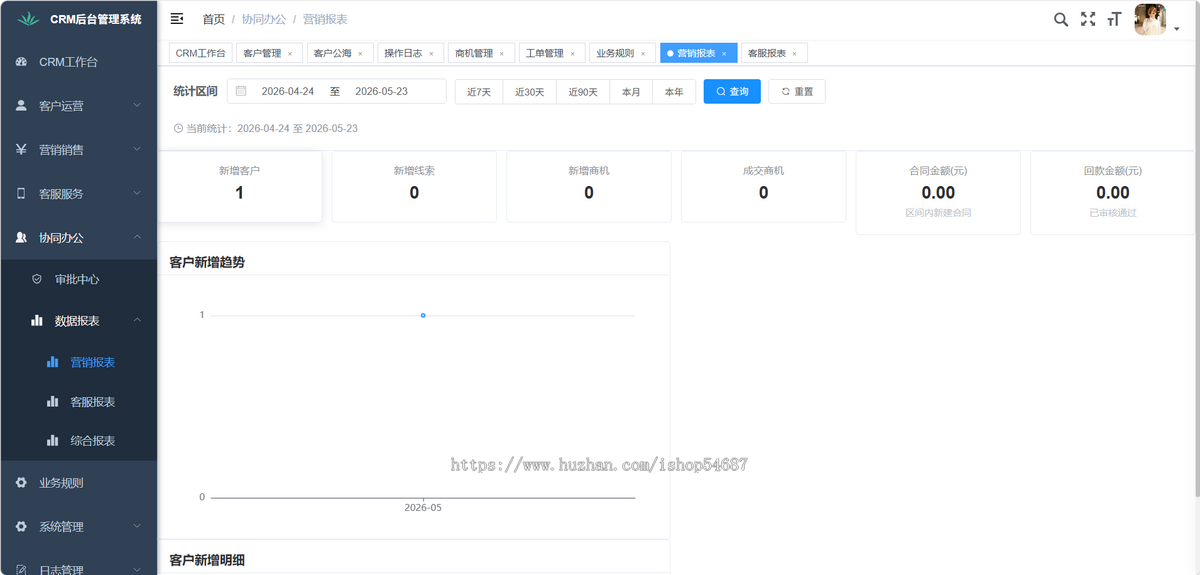Expand the 系统管理 menu chevron
The width and height of the screenshot is (1200, 575).
[x=137, y=527]
